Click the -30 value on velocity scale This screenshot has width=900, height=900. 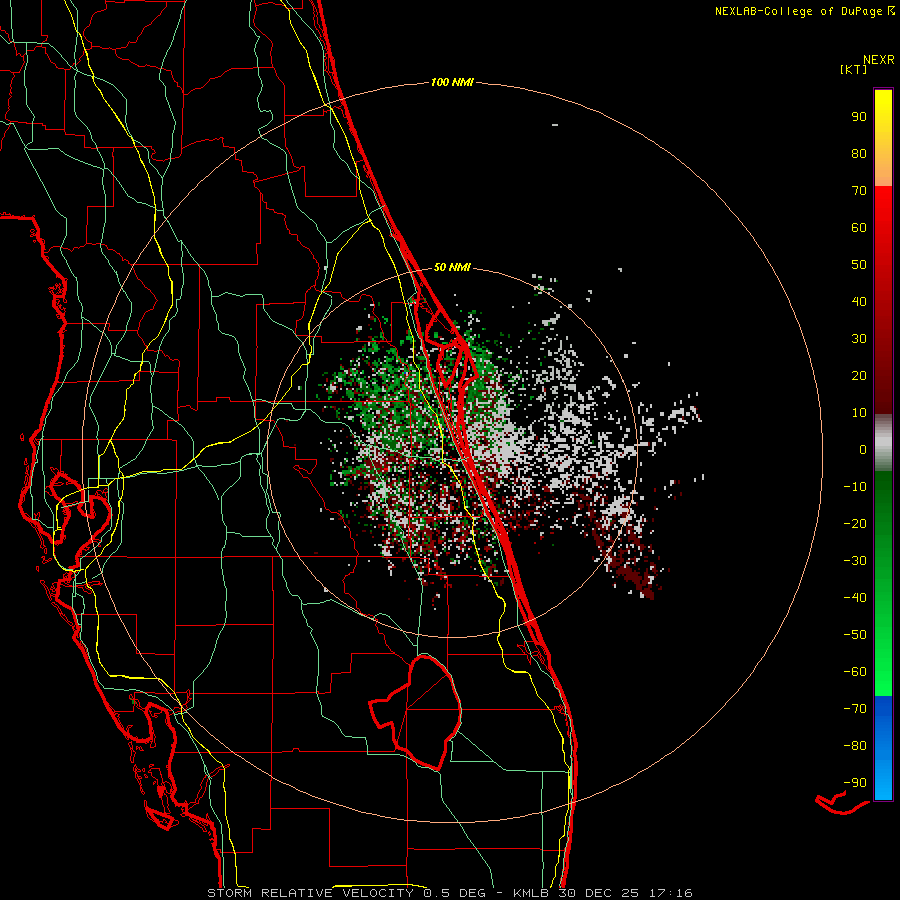tap(855, 561)
